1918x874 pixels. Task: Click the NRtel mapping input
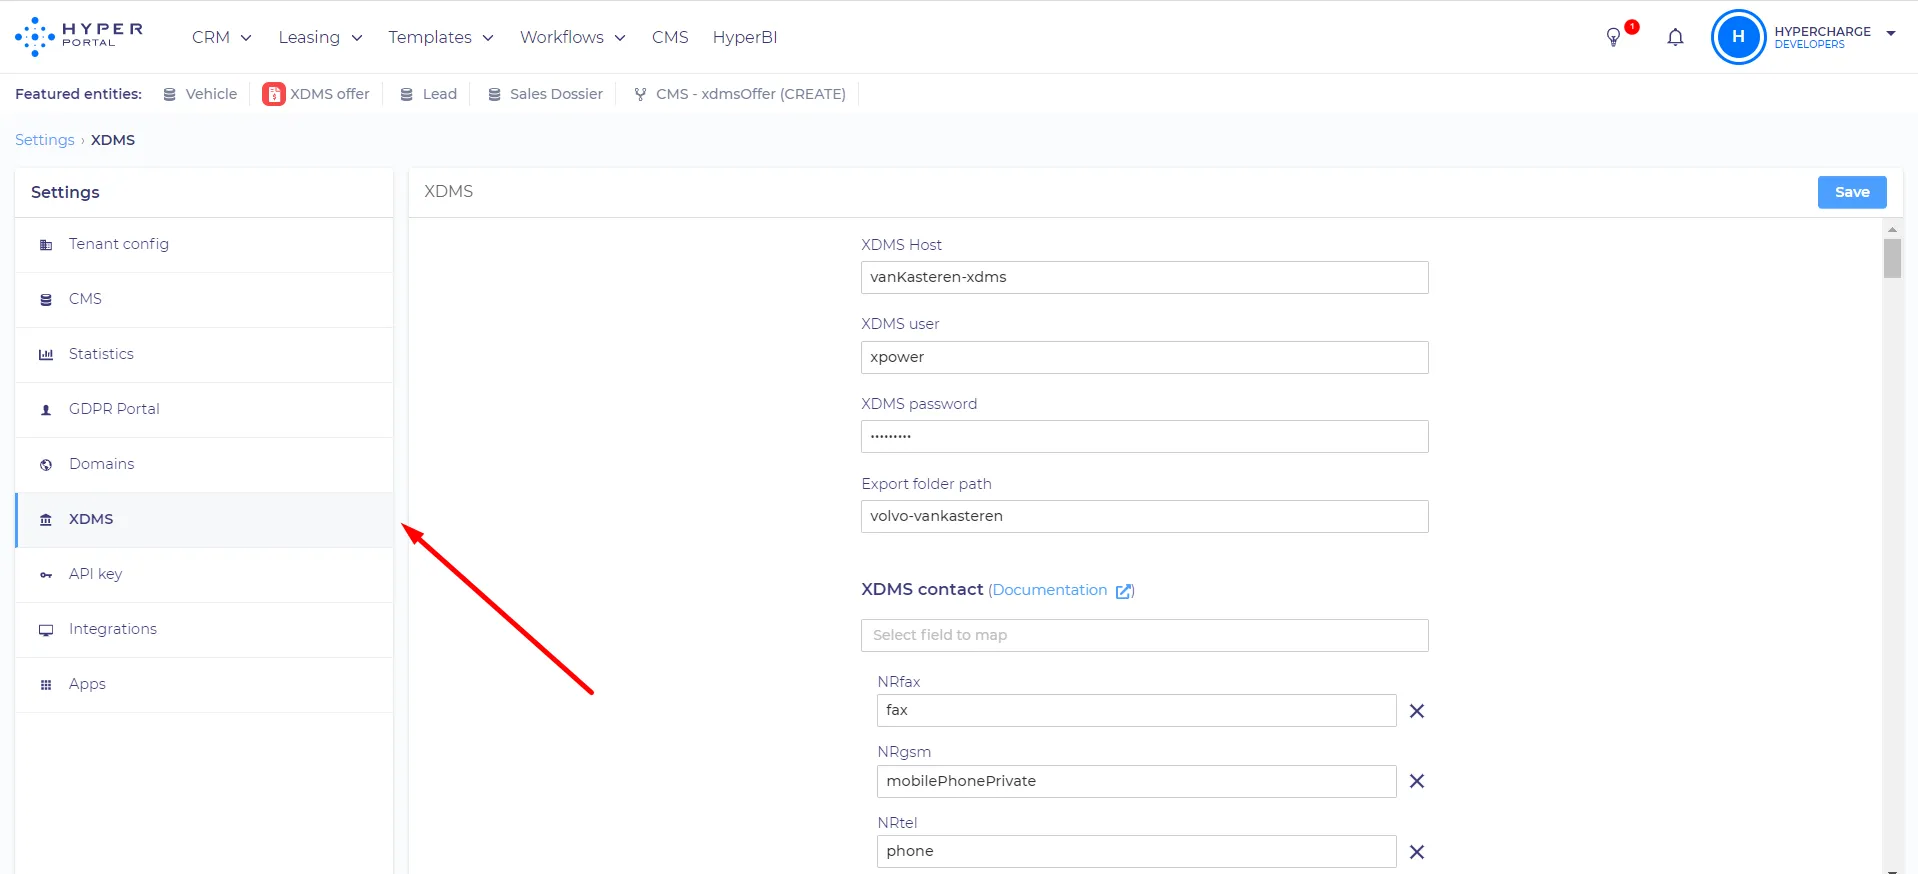point(1137,852)
